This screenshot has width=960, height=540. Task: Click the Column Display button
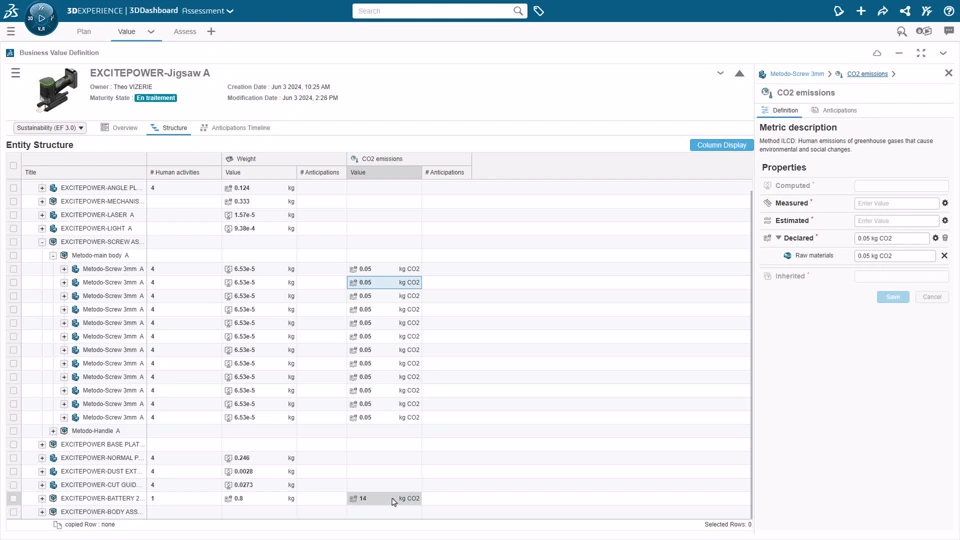coord(721,145)
